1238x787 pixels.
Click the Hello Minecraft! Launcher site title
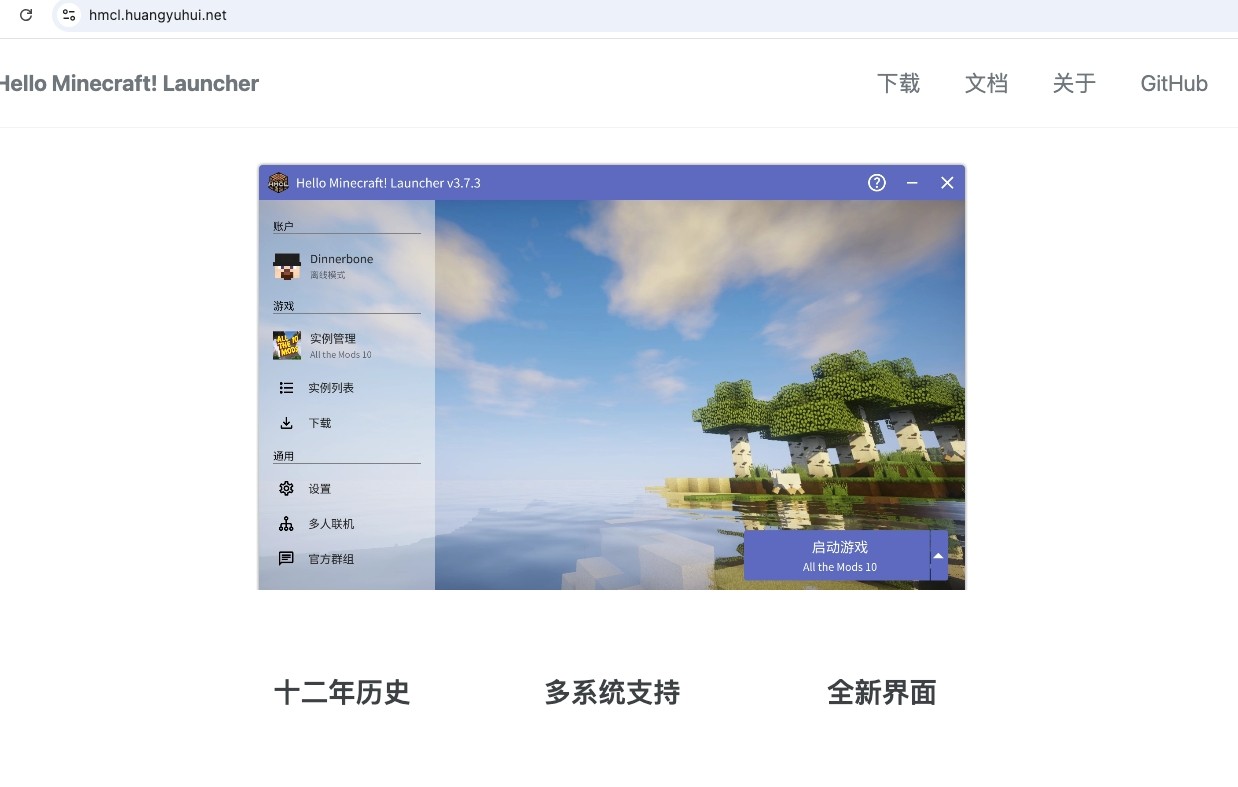(x=129, y=83)
